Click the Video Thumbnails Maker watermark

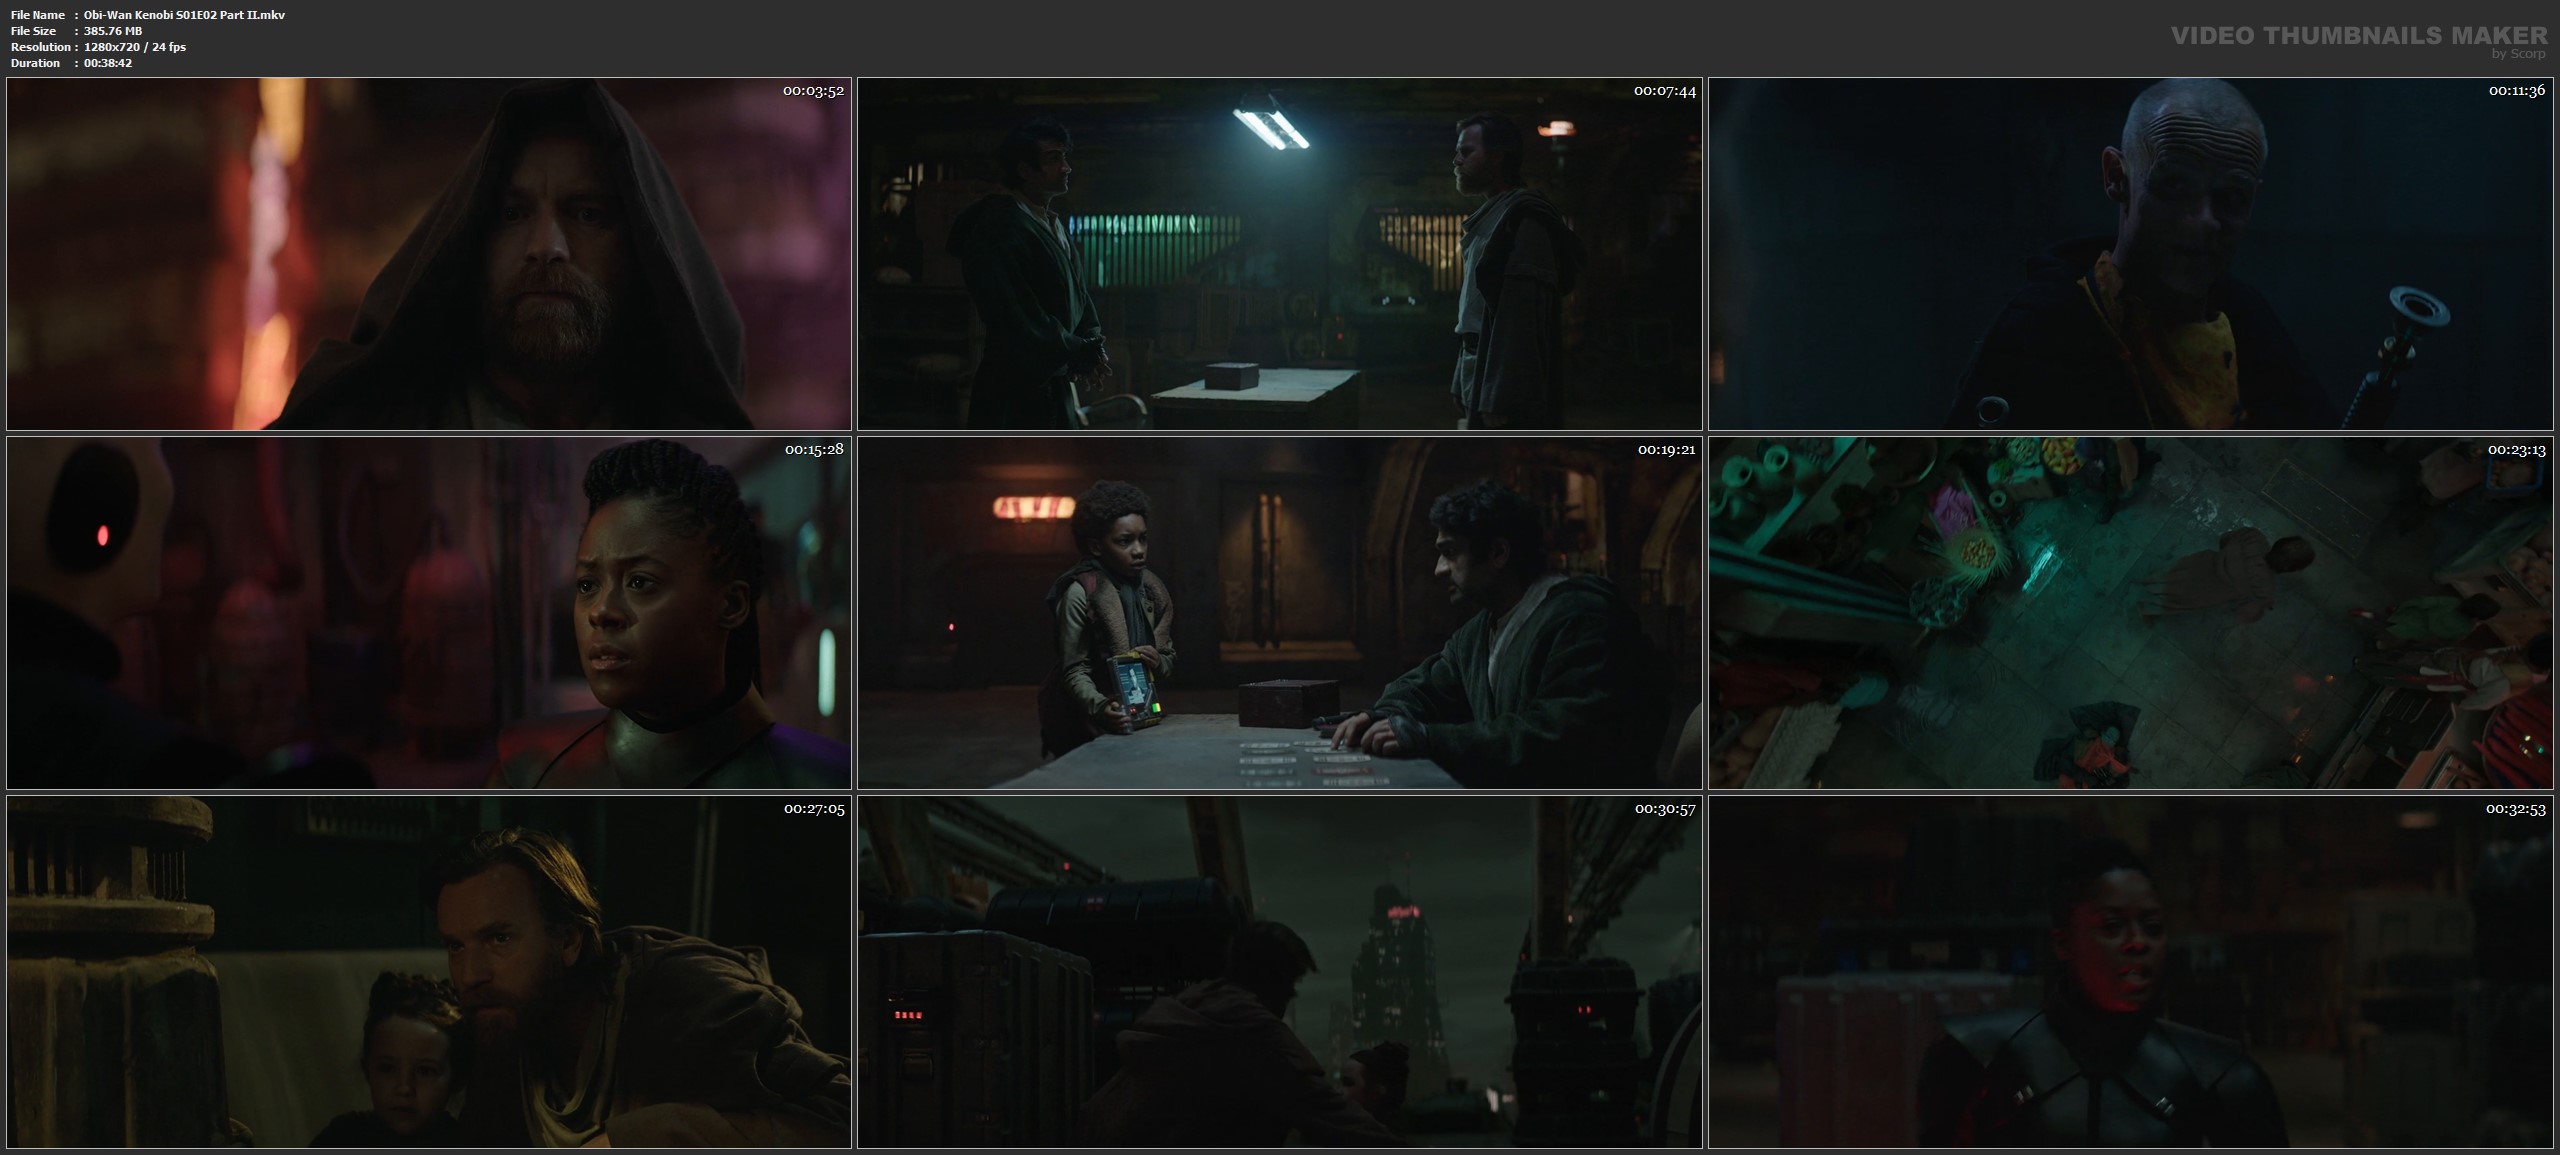pyautogui.click(x=2358, y=36)
